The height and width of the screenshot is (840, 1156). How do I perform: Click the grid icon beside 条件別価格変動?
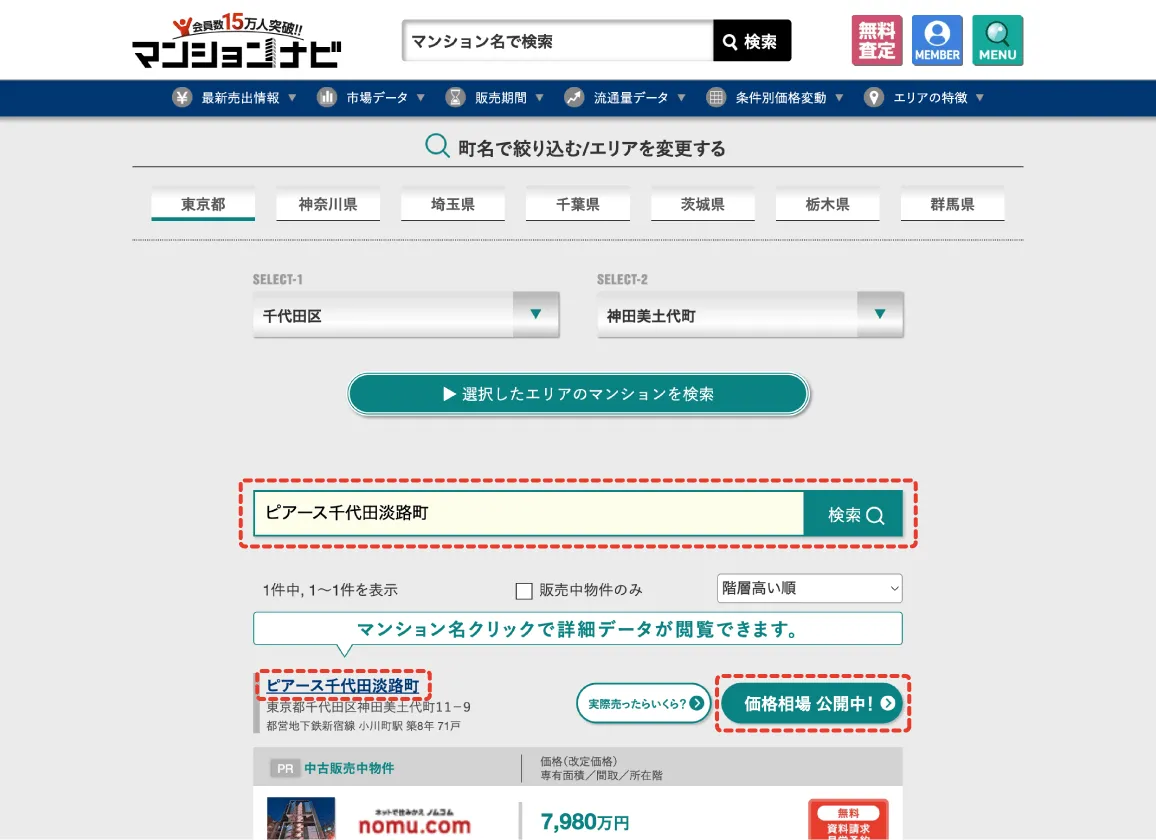click(715, 98)
